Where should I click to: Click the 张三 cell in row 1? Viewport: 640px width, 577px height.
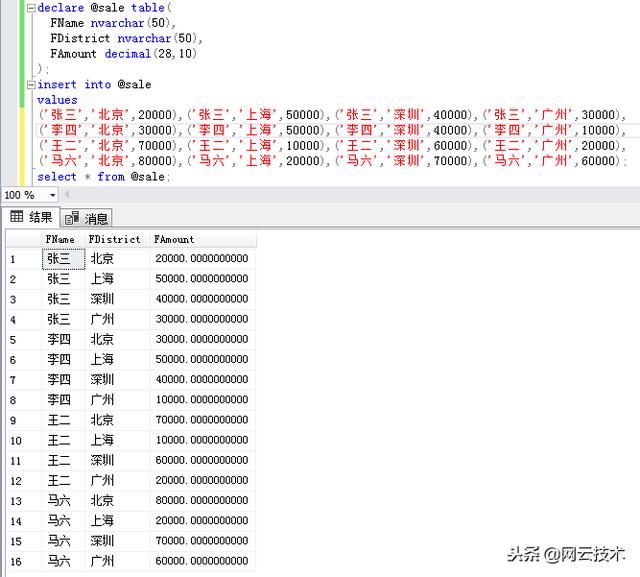click(x=59, y=259)
